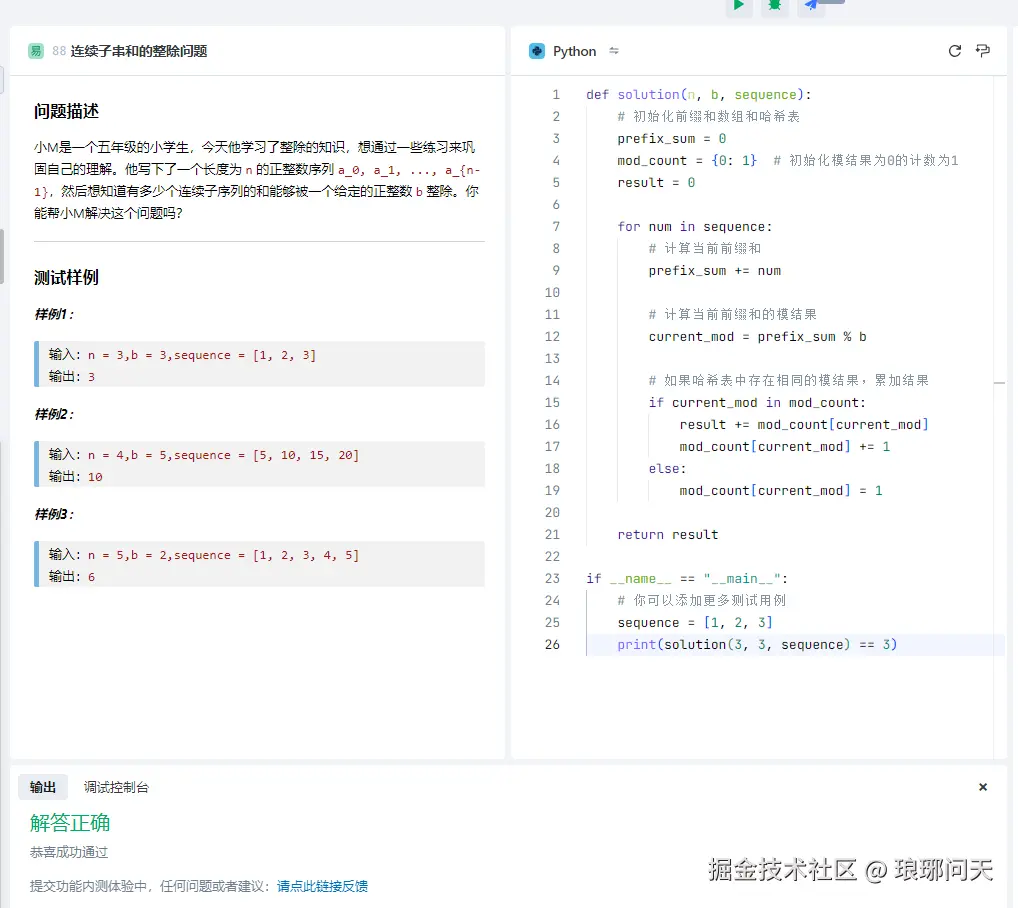1018x908 pixels.
Task: Click the feedback icon right of the refresh icon
Action: (x=983, y=50)
